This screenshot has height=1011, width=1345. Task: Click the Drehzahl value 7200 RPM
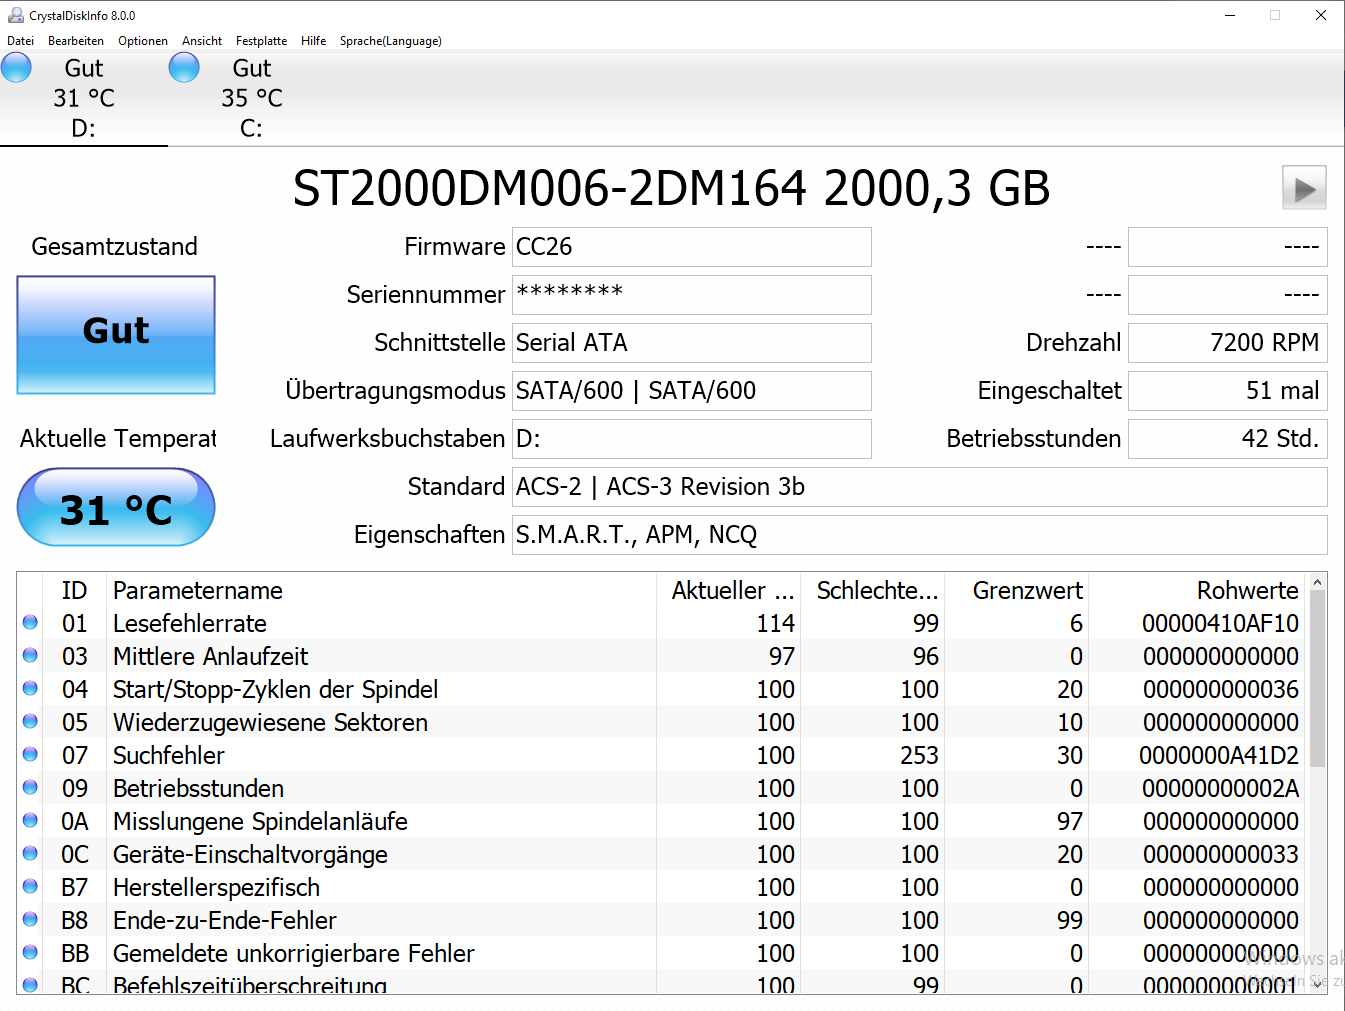pos(1228,343)
